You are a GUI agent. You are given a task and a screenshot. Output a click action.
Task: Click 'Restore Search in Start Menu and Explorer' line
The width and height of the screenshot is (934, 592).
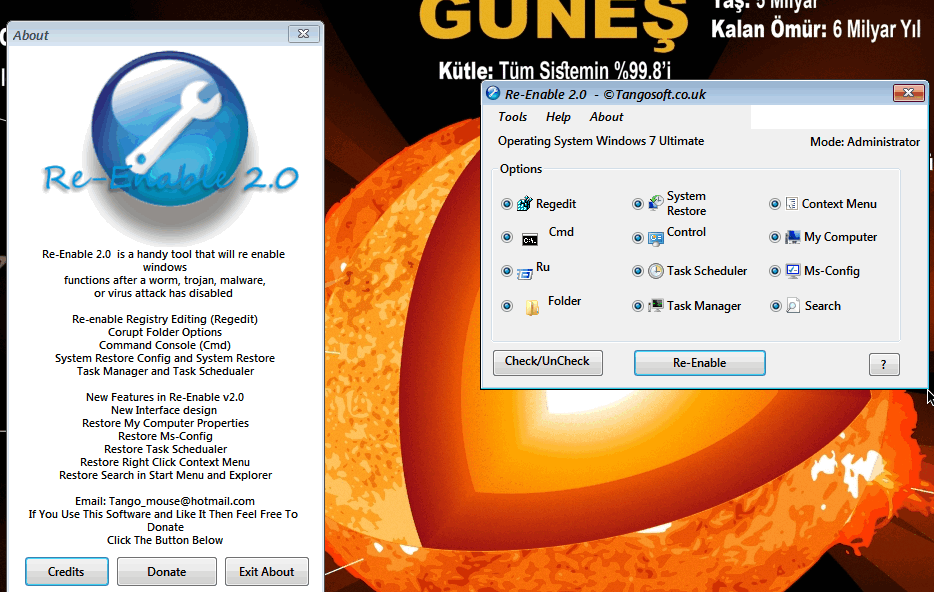click(x=165, y=475)
